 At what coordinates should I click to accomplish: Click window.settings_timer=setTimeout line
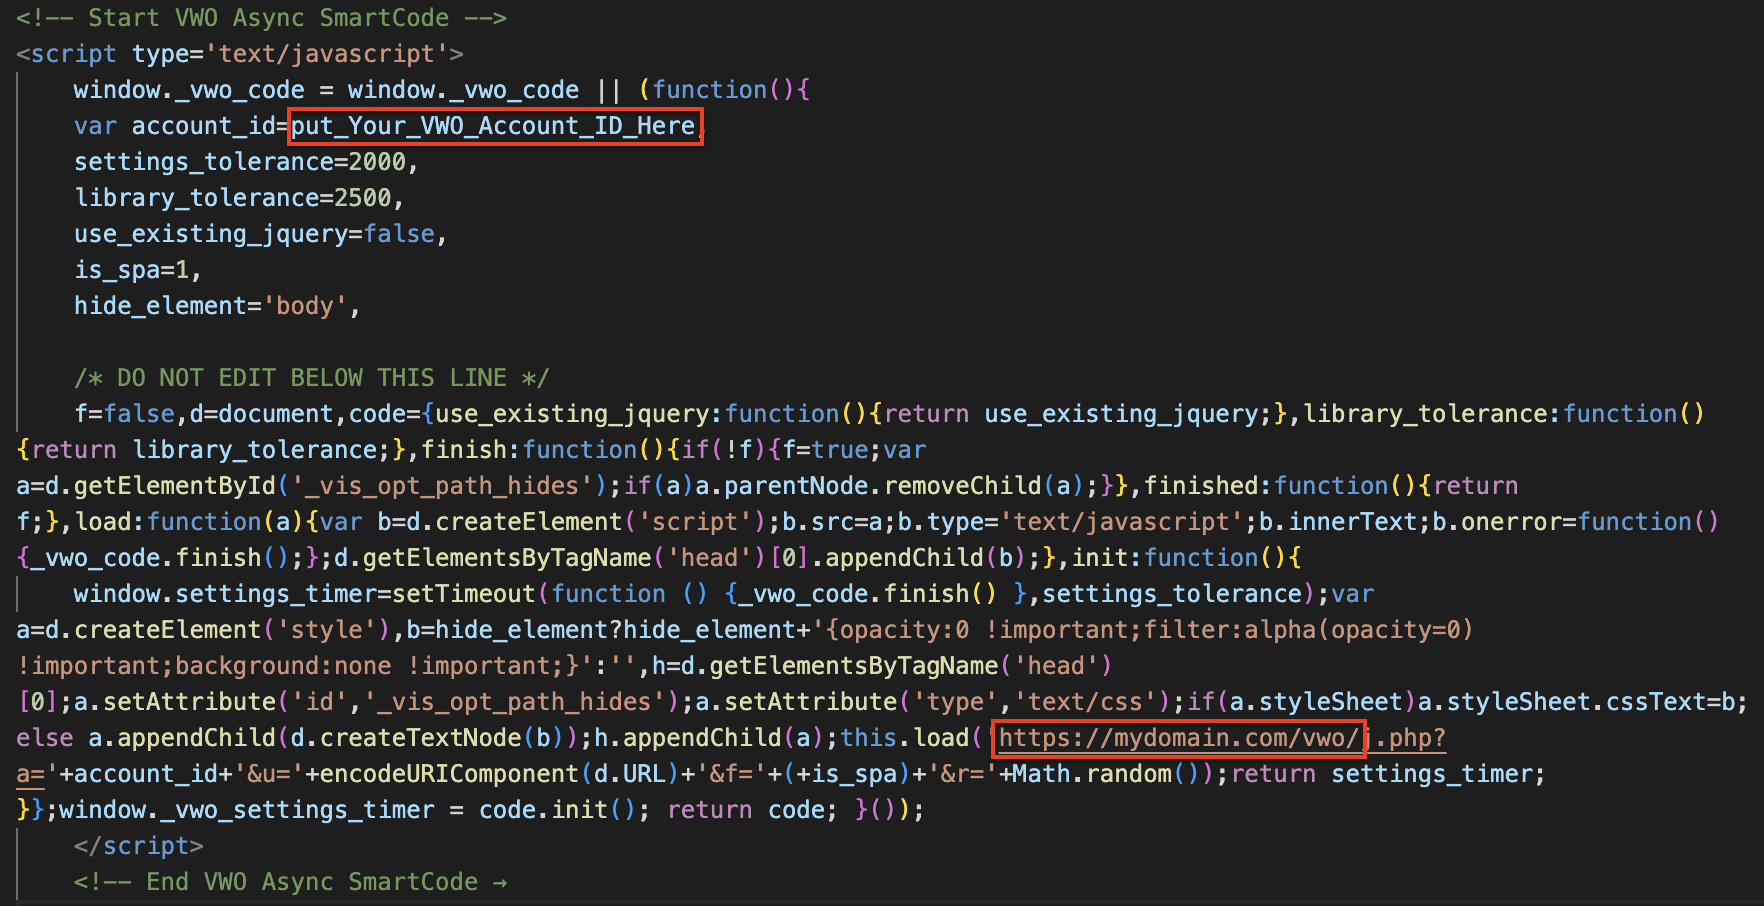coord(724,594)
